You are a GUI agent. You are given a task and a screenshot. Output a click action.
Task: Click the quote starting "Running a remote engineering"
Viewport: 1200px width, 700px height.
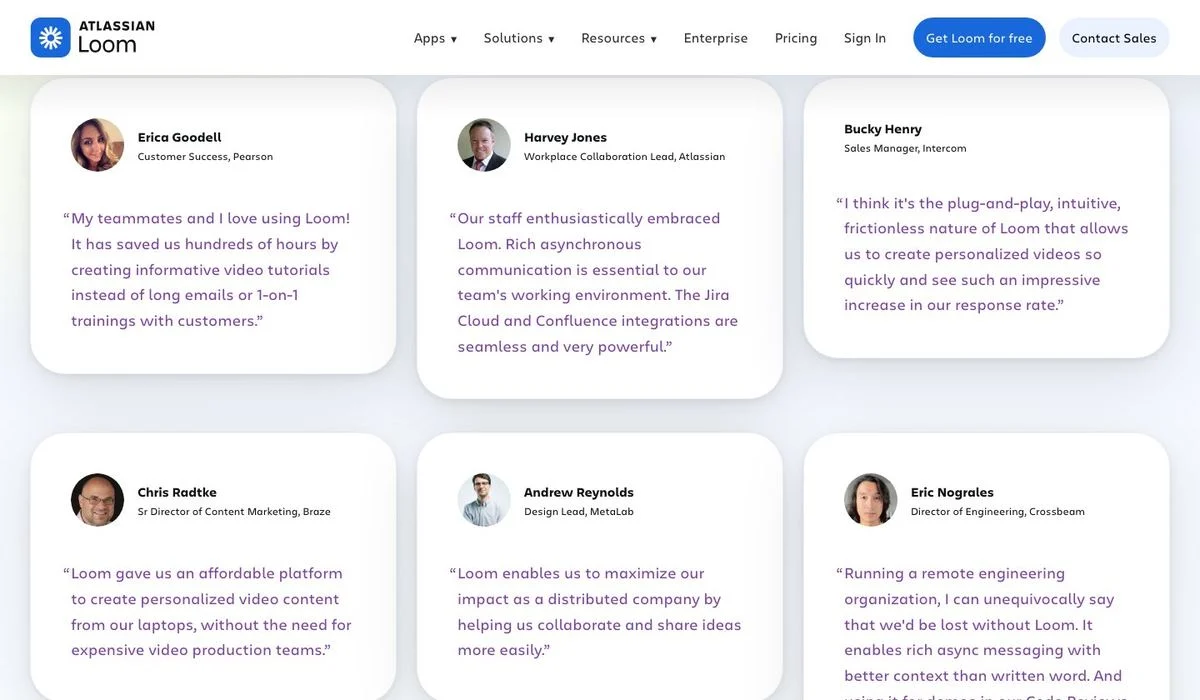(982, 630)
